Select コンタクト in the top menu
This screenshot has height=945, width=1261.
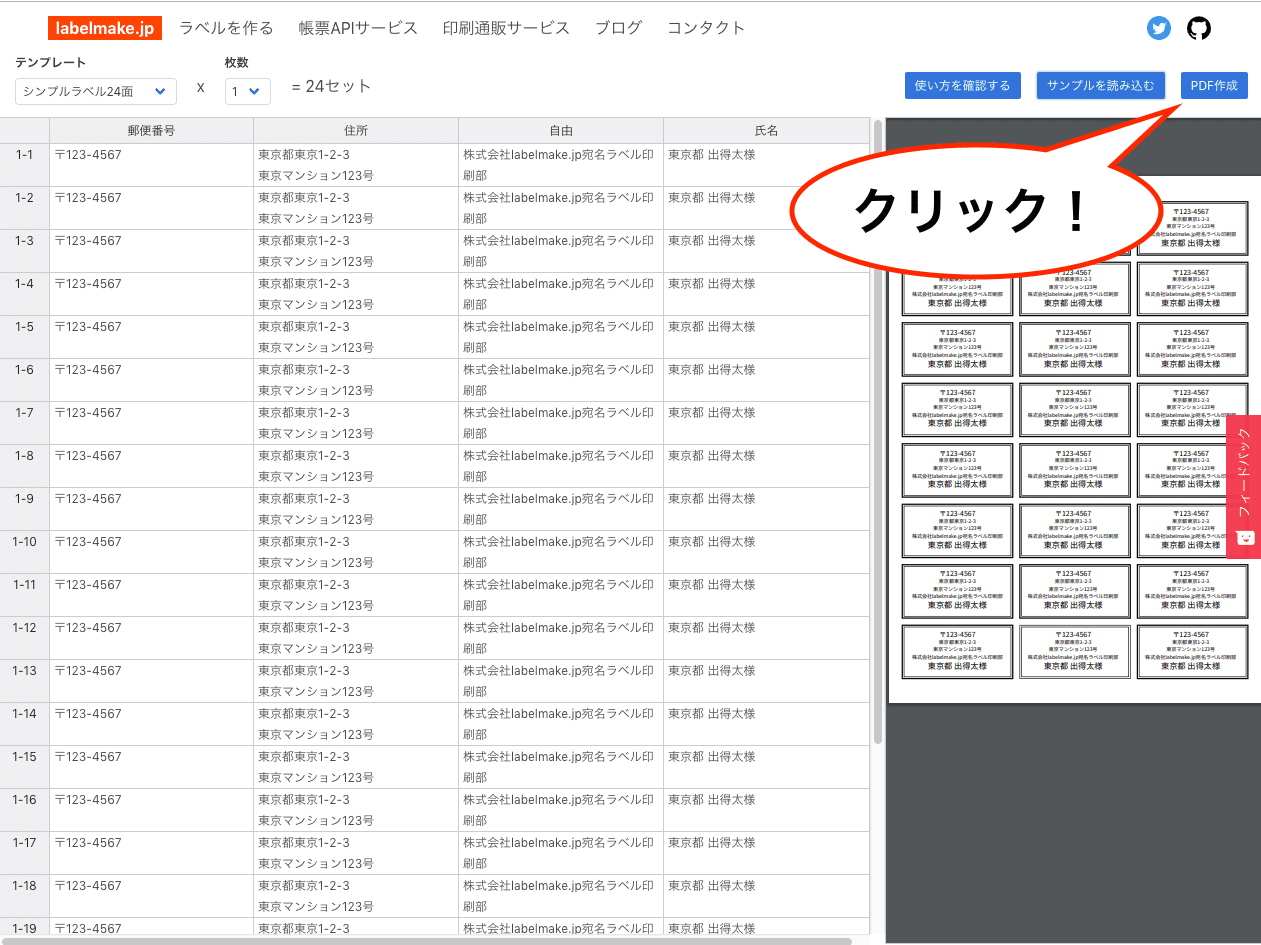click(x=705, y=28)
